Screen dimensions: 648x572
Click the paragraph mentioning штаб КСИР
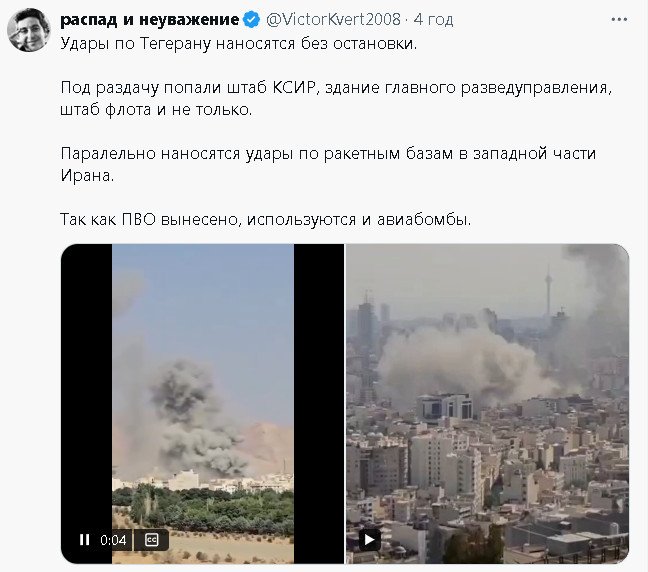pyautogui.click(x=335, y=98)
